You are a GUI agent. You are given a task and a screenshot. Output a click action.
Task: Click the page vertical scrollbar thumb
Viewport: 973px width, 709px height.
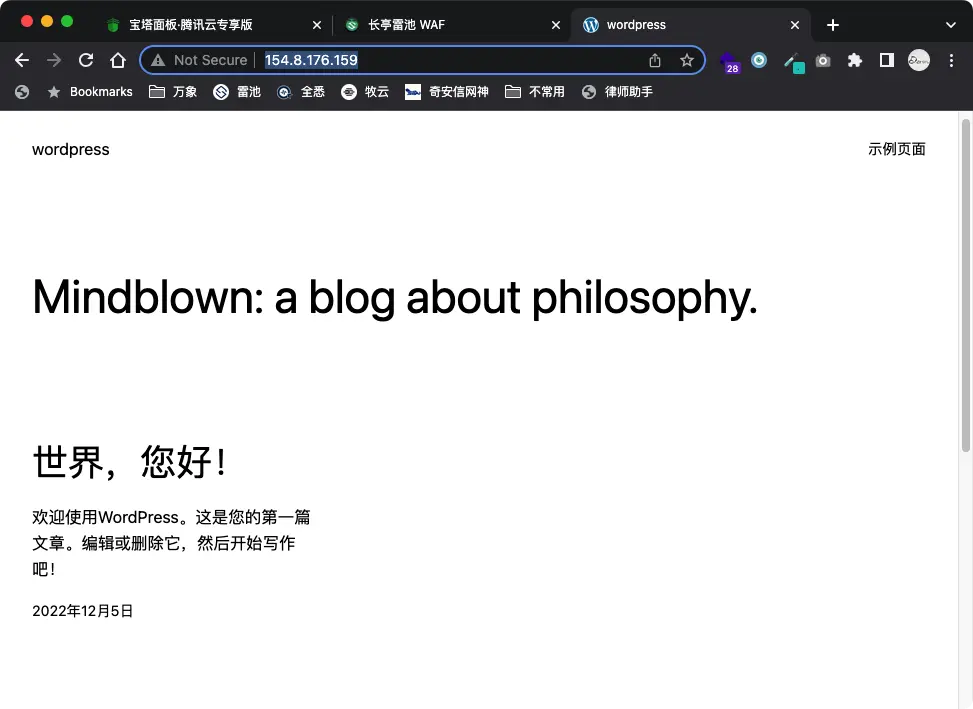click(966, 285)
